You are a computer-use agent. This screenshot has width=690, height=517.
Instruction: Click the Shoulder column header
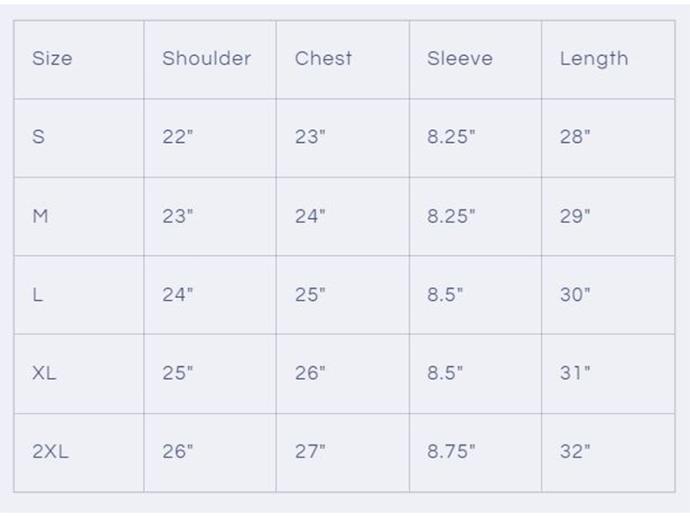pyautogui.click(x=206, y=59)
